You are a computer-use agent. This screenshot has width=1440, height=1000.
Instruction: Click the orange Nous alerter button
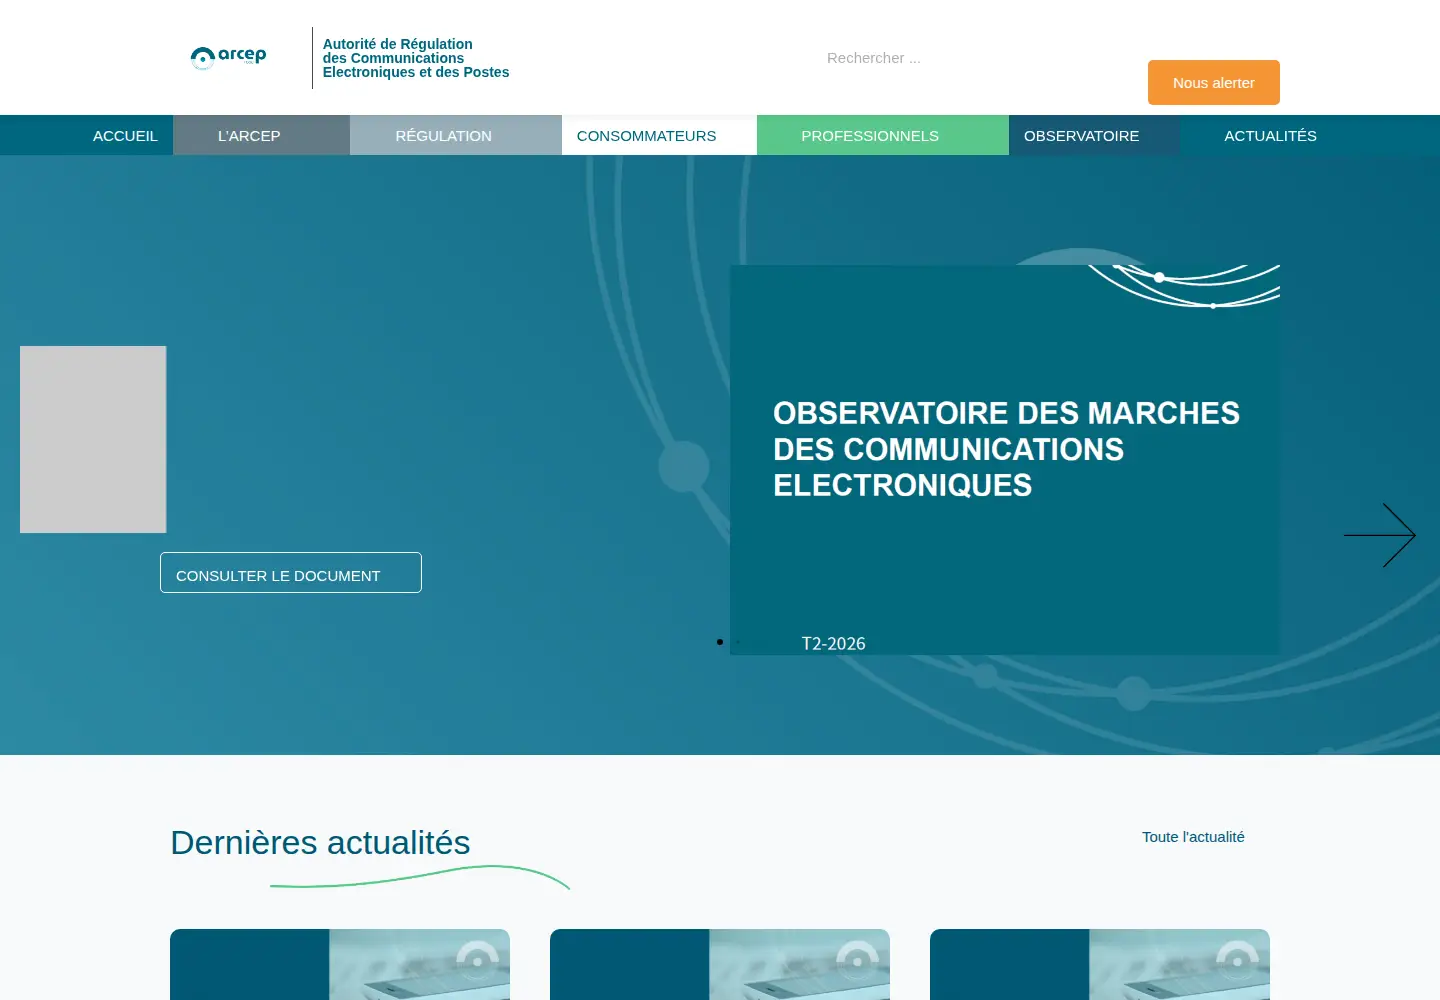click(x=1214, y=83)
